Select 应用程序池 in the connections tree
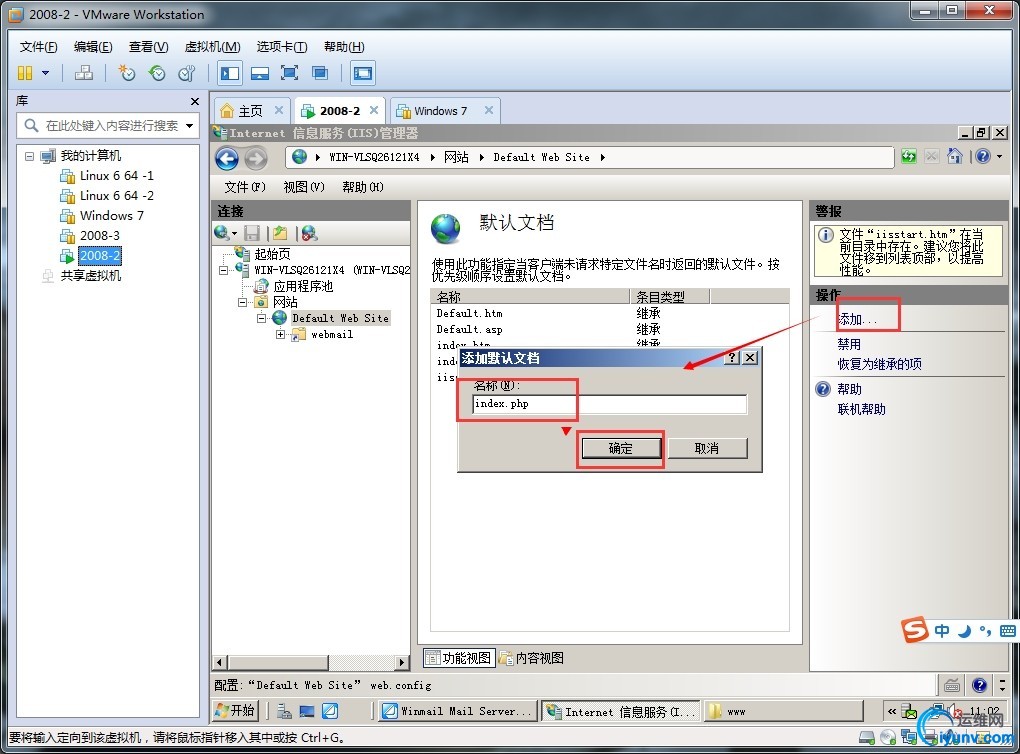 pyautogui.click(x=302, y=286)
